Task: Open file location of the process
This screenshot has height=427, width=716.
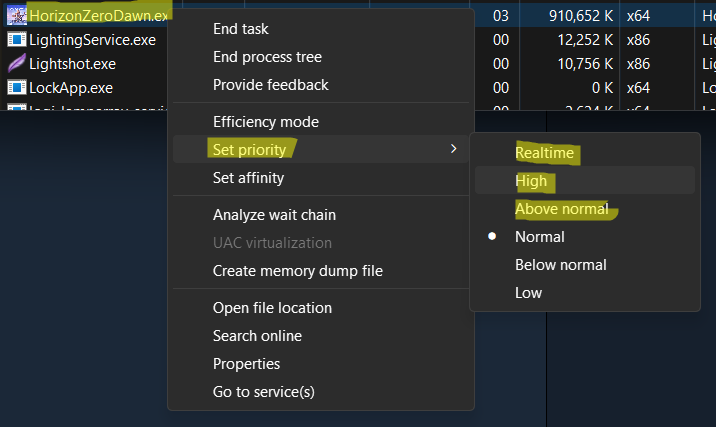Action: pyautogui.click(x=272, y=308)
